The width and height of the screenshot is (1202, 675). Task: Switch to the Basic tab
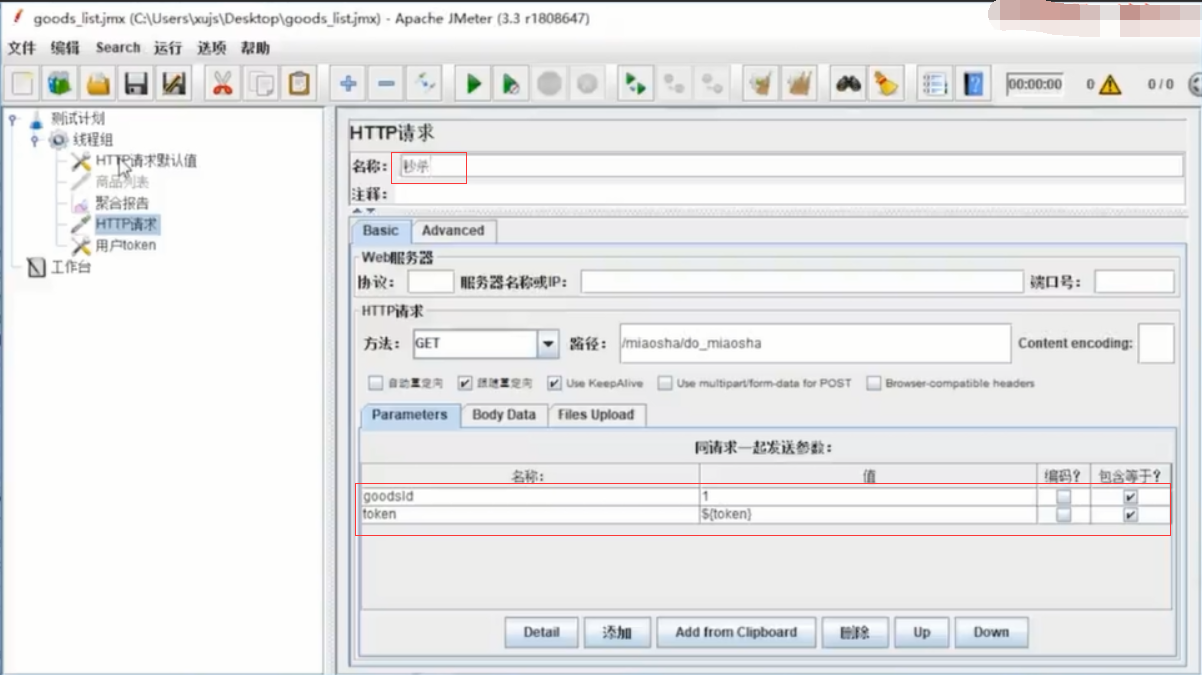380,230
